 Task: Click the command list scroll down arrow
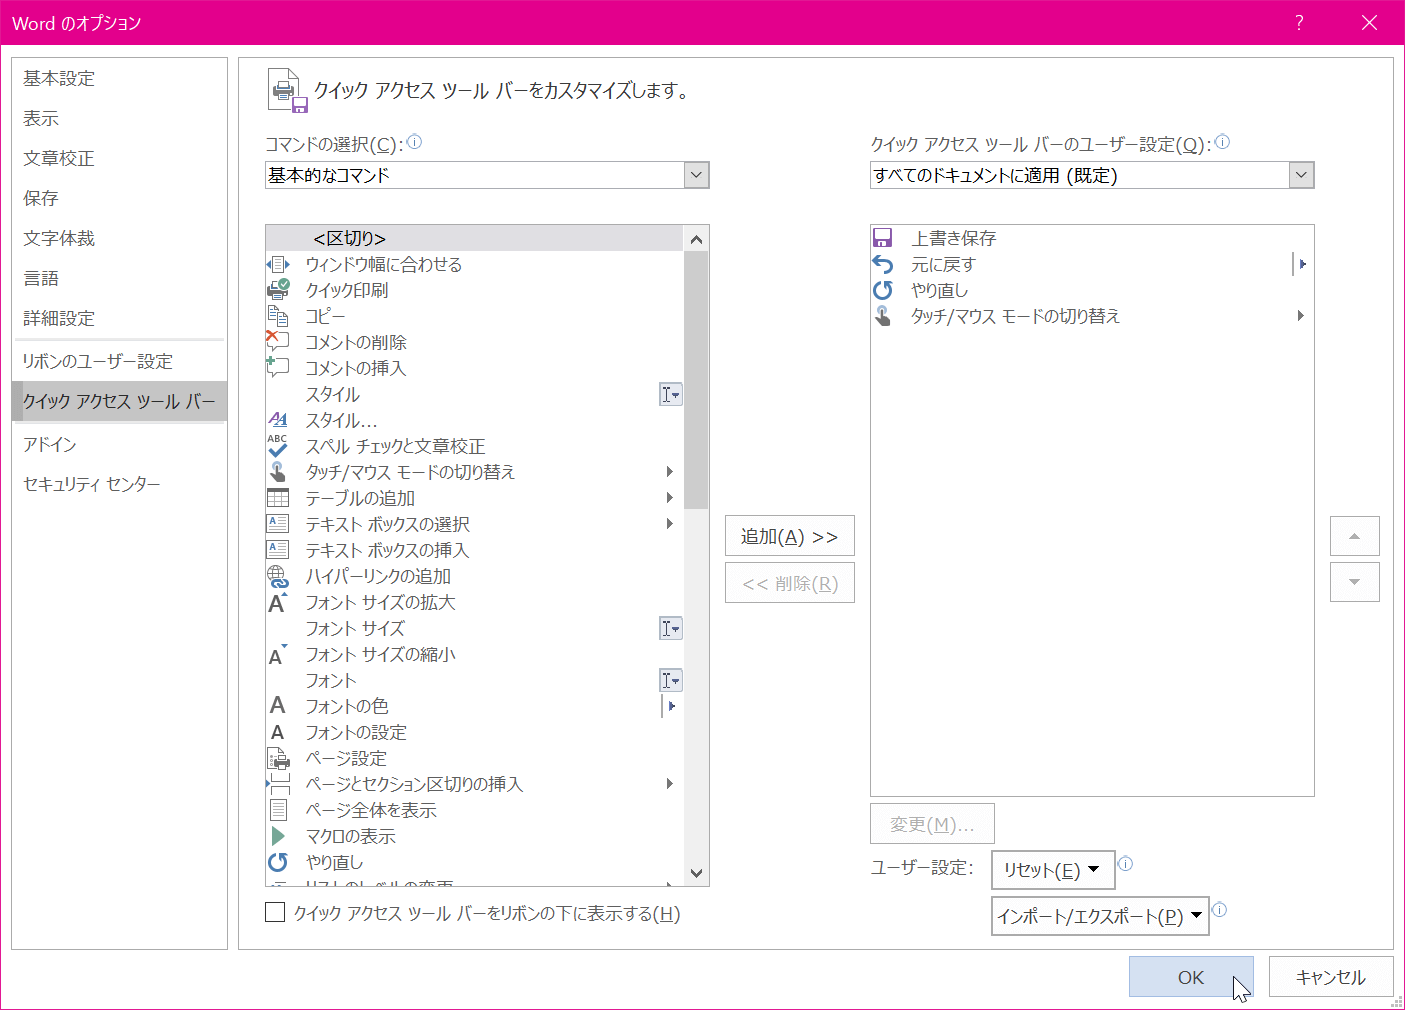tap(697, 873)
